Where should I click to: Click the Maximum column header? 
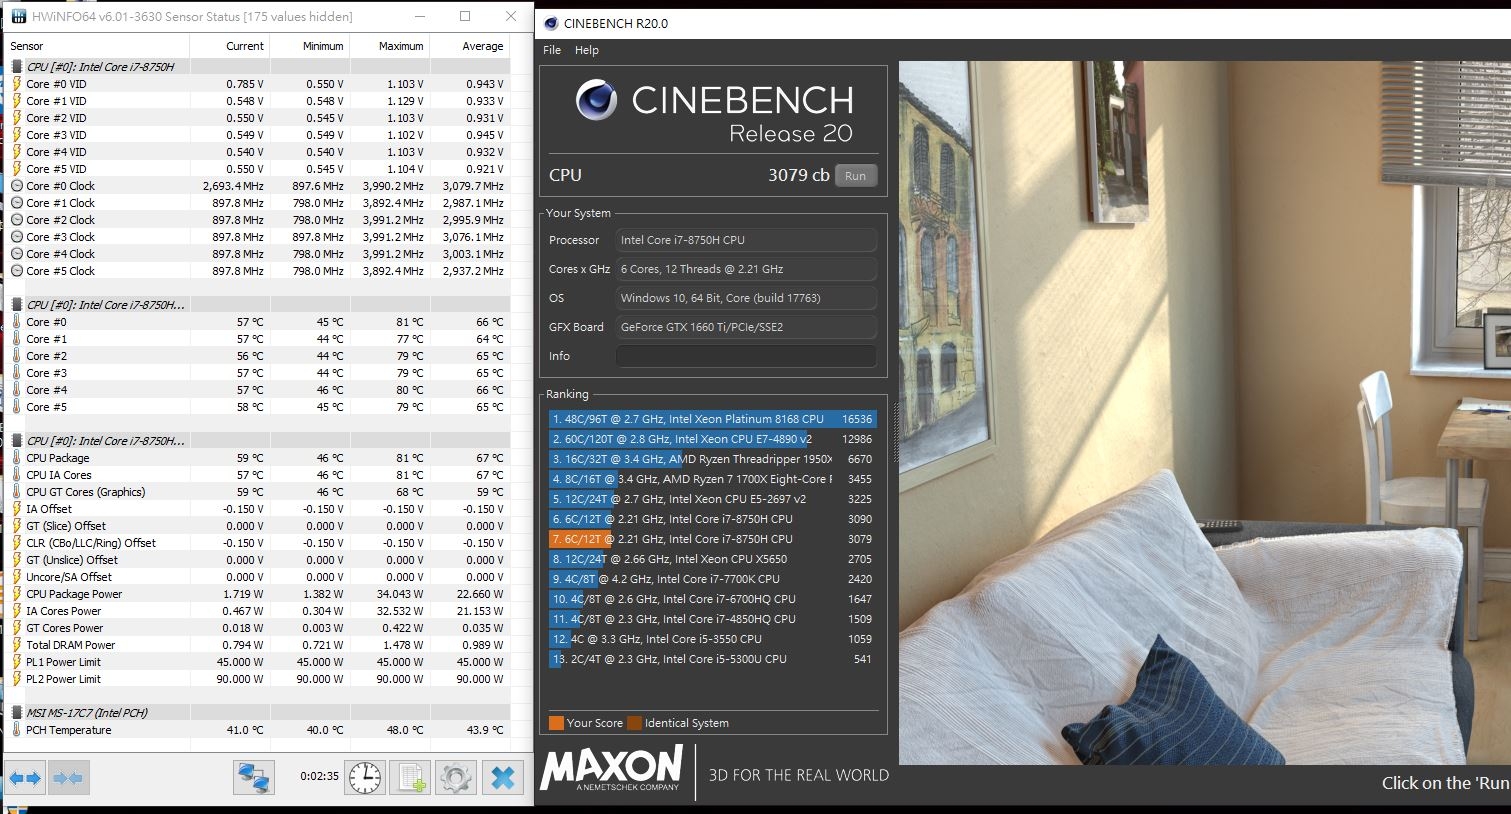(389, 46)
